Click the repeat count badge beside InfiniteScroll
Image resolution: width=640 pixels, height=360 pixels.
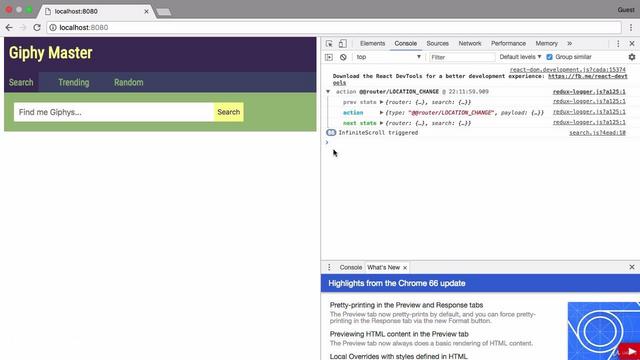[x=331, y=133]
